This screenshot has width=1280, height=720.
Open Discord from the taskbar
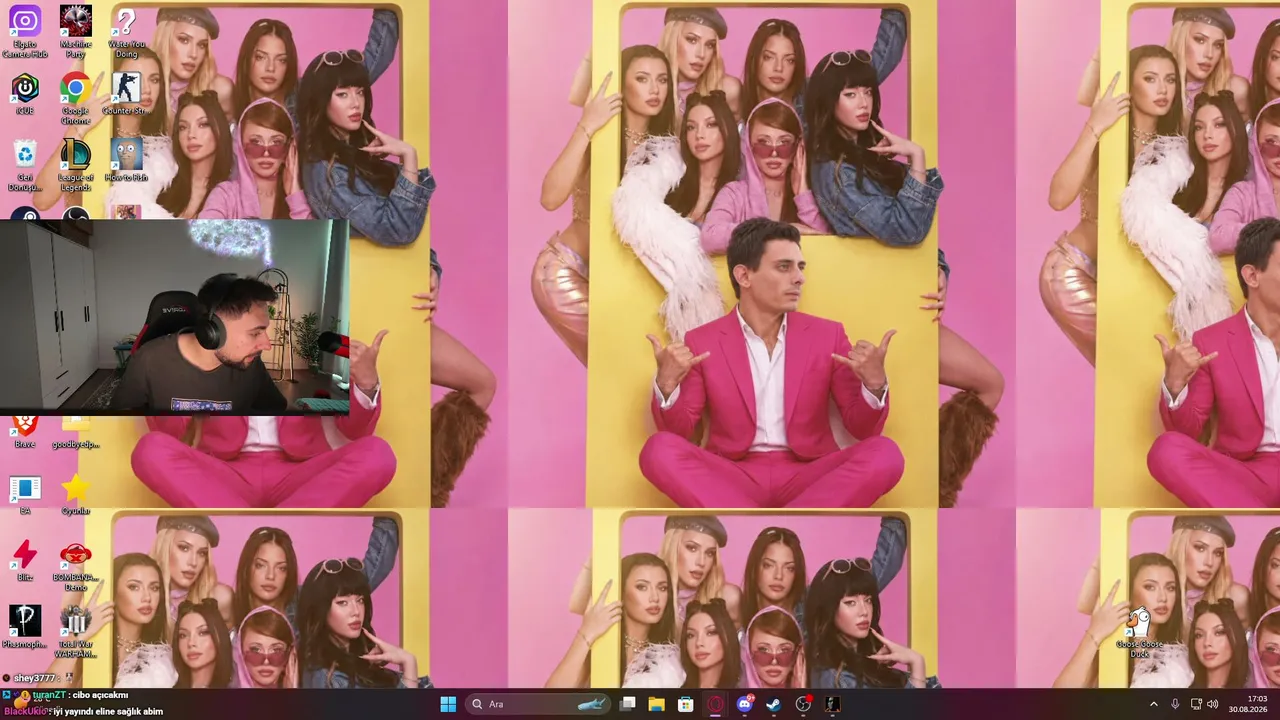[744, 704]
